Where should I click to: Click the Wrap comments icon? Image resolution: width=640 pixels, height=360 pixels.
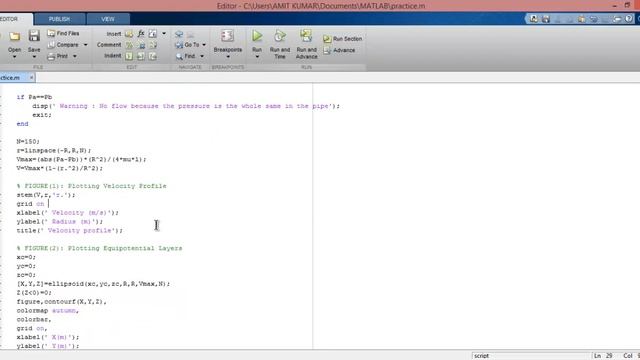click(x=153, y=45)
